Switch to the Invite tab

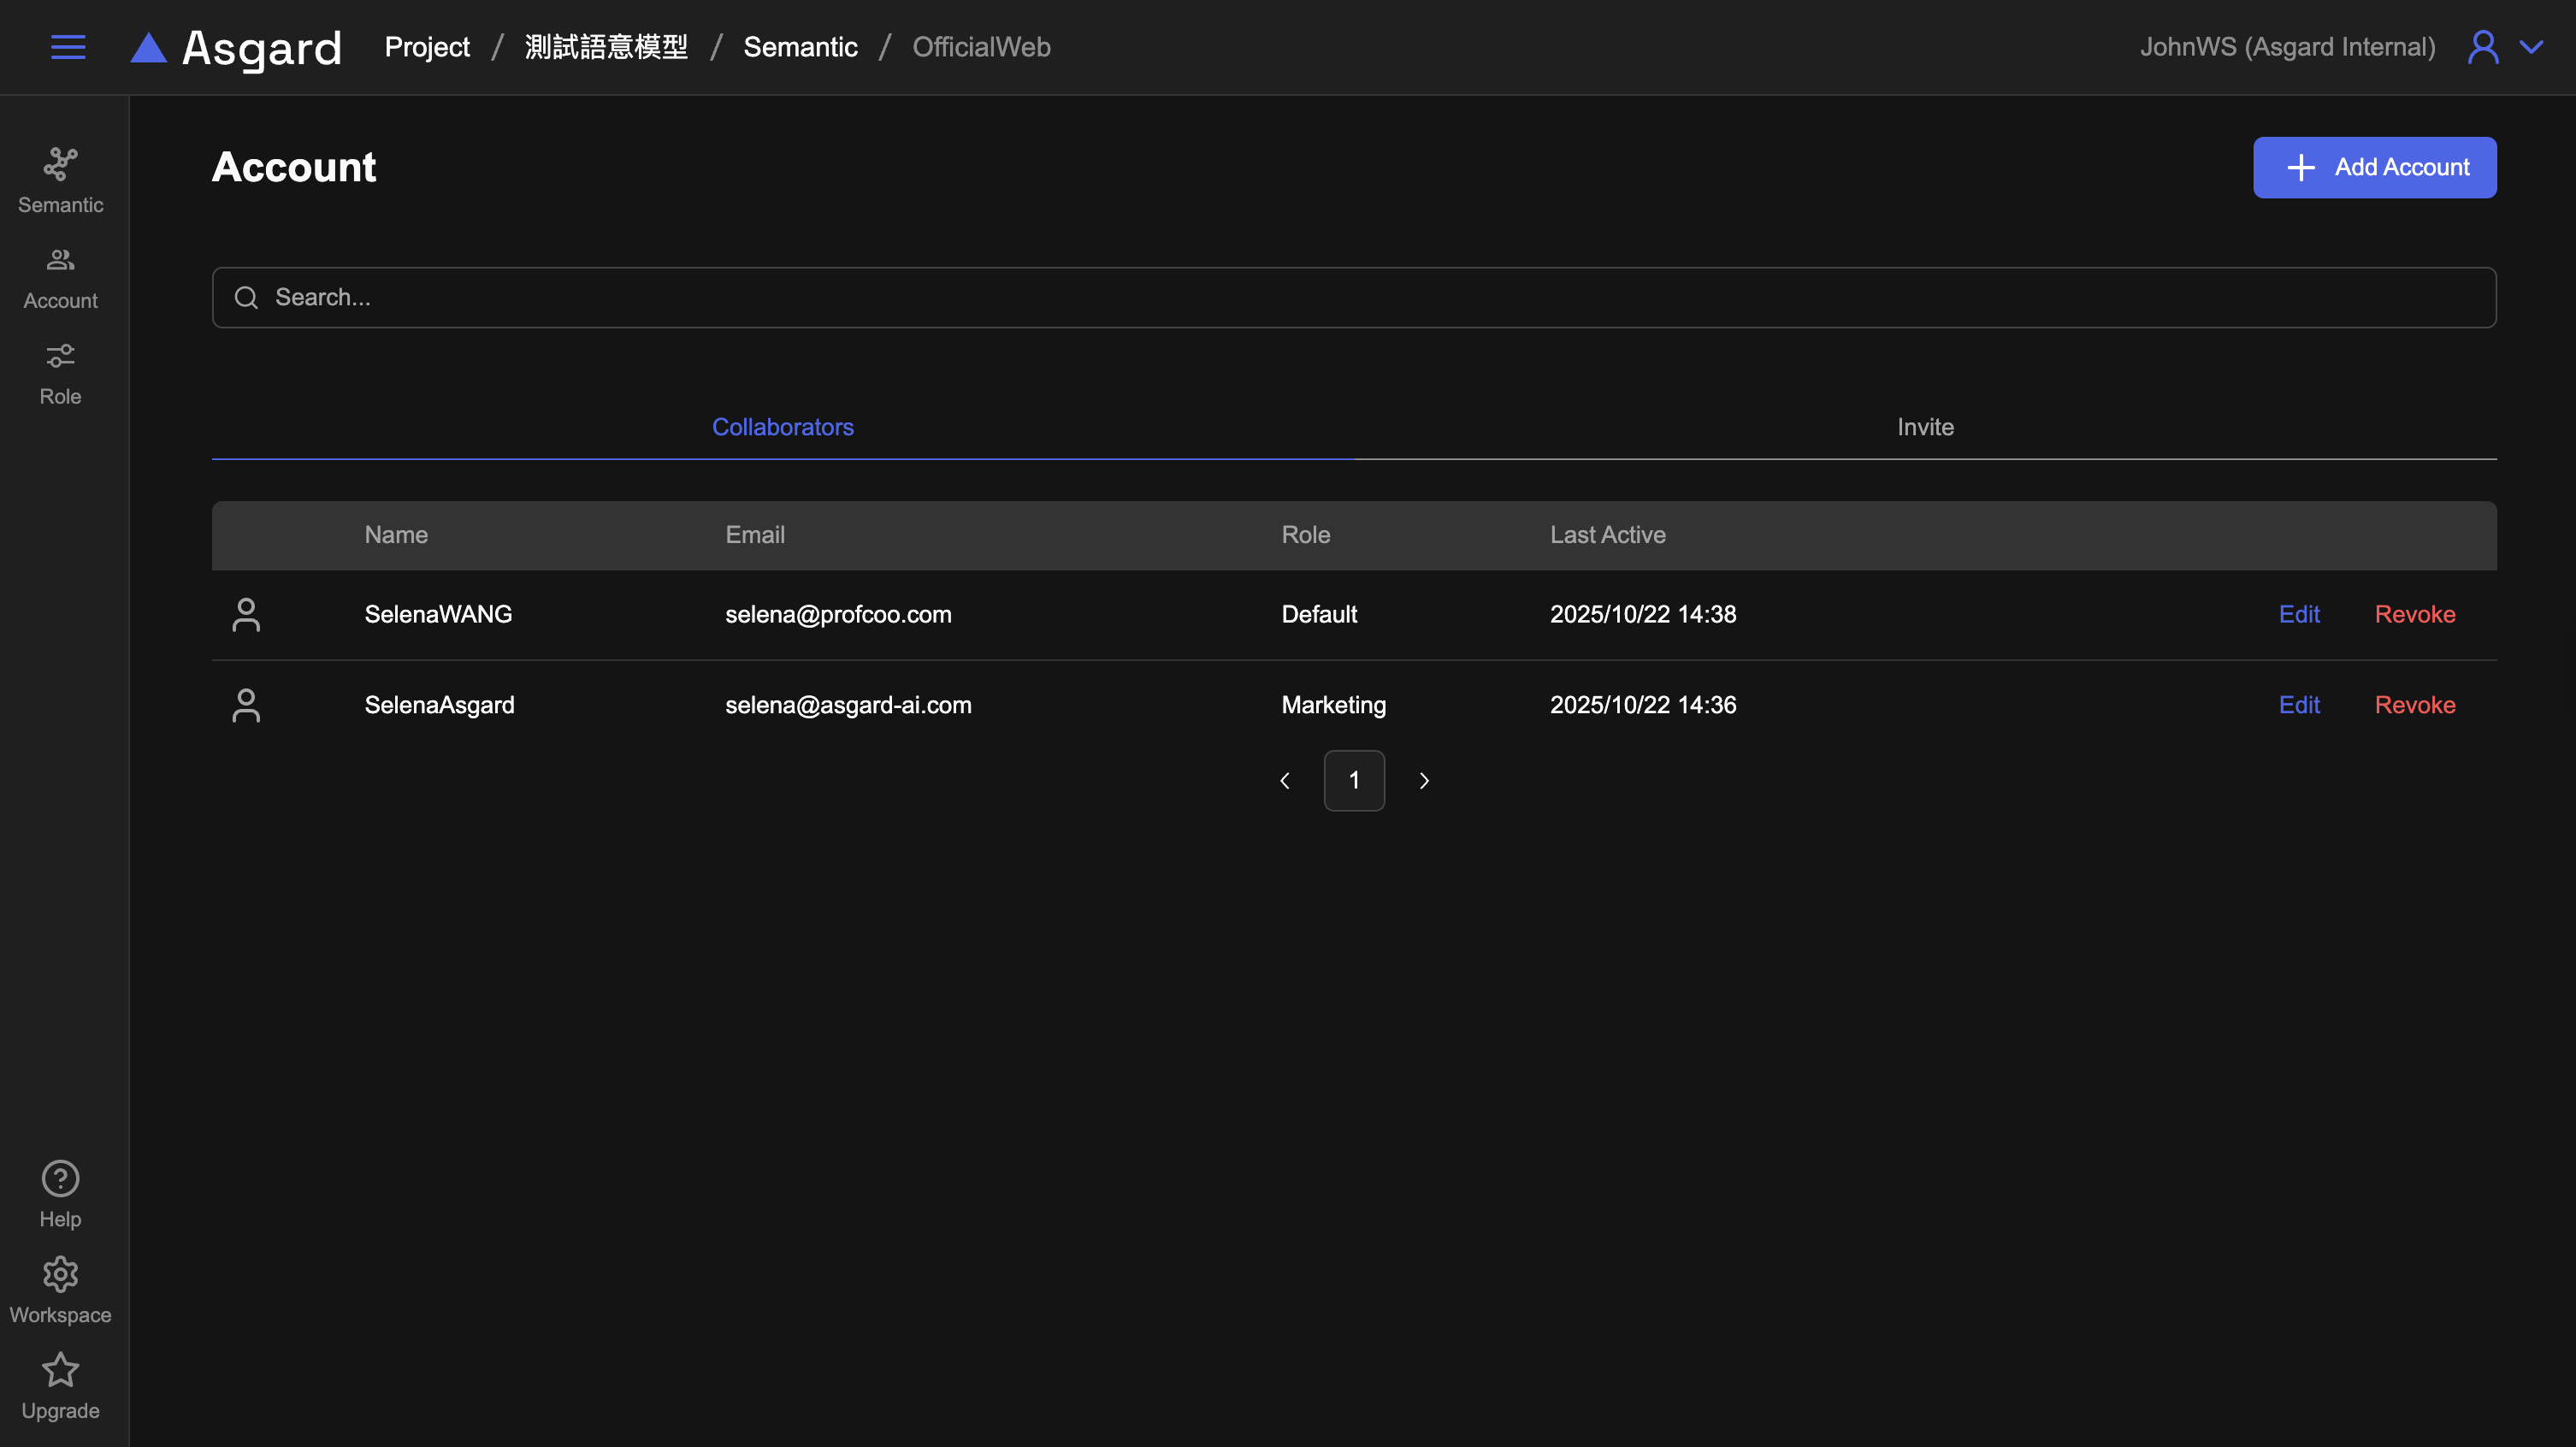click(x=1925, y=427)
